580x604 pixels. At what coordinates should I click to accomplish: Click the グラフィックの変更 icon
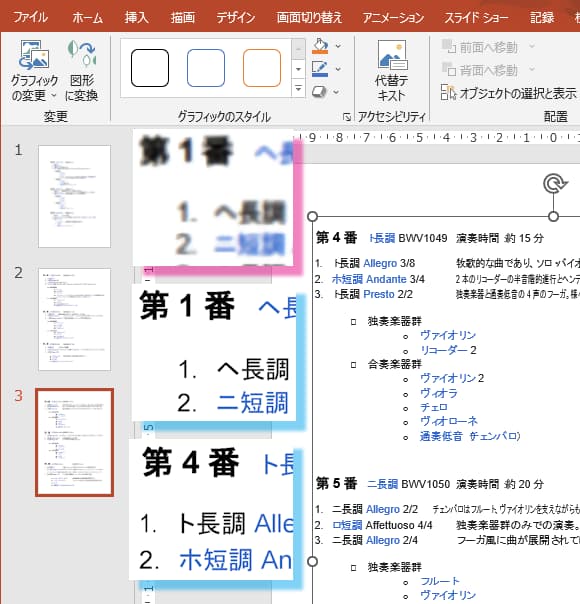click(x=34, y=54)
